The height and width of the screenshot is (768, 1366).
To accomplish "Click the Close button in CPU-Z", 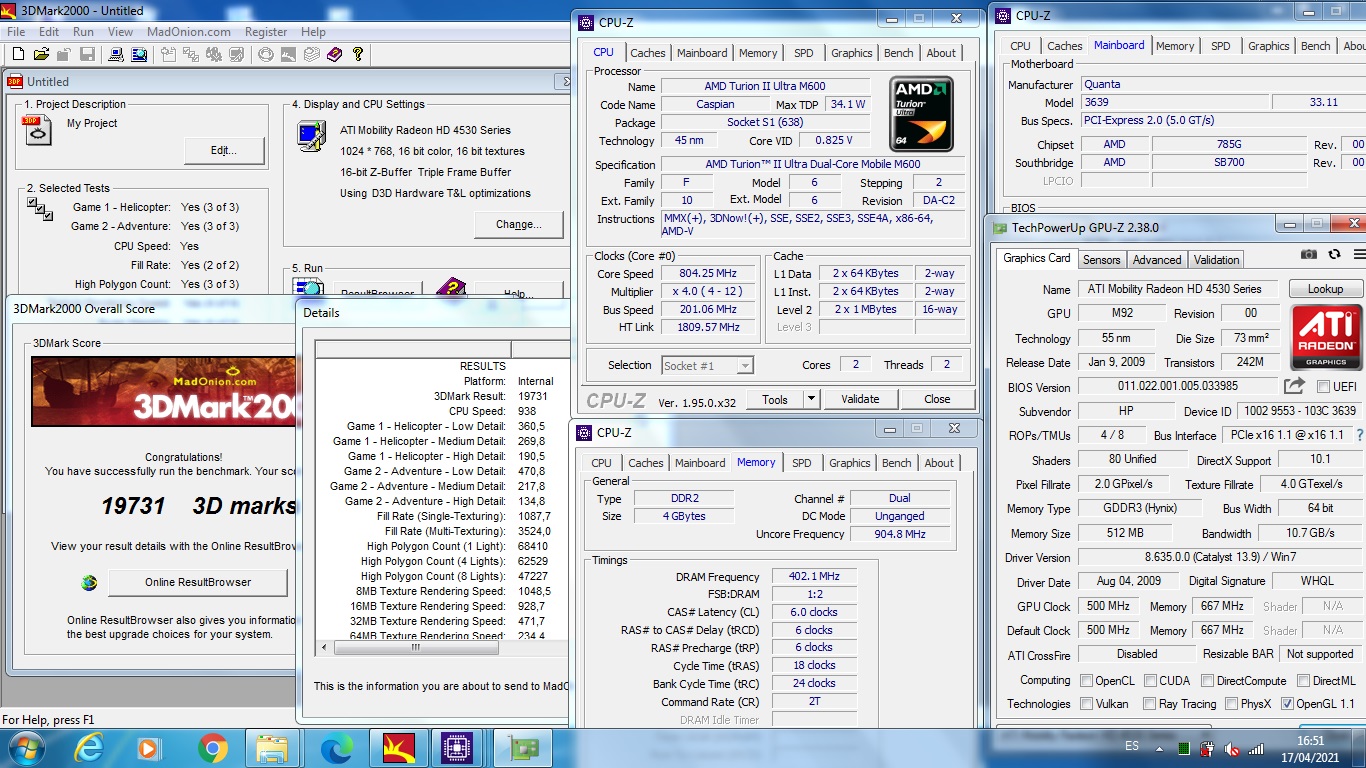I will [x=937, y=399].
